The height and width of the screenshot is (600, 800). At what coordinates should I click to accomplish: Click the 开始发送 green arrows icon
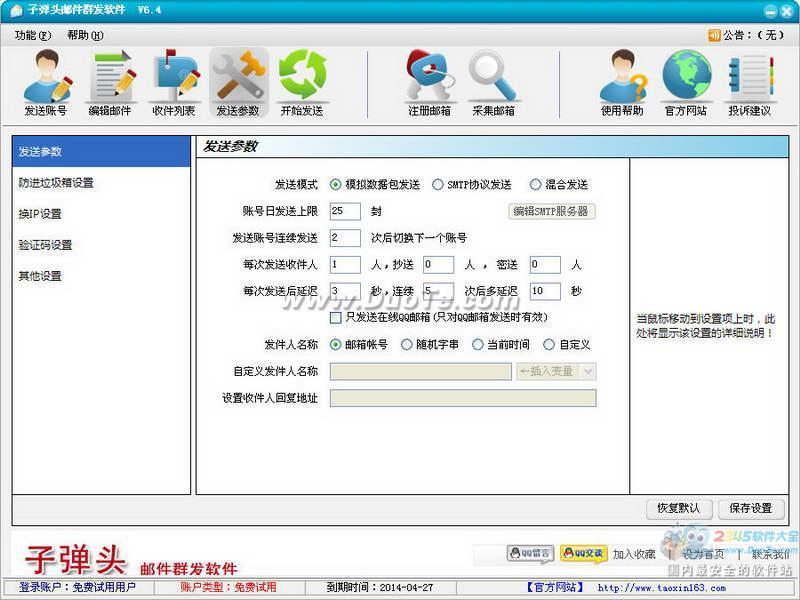(302, 83)
